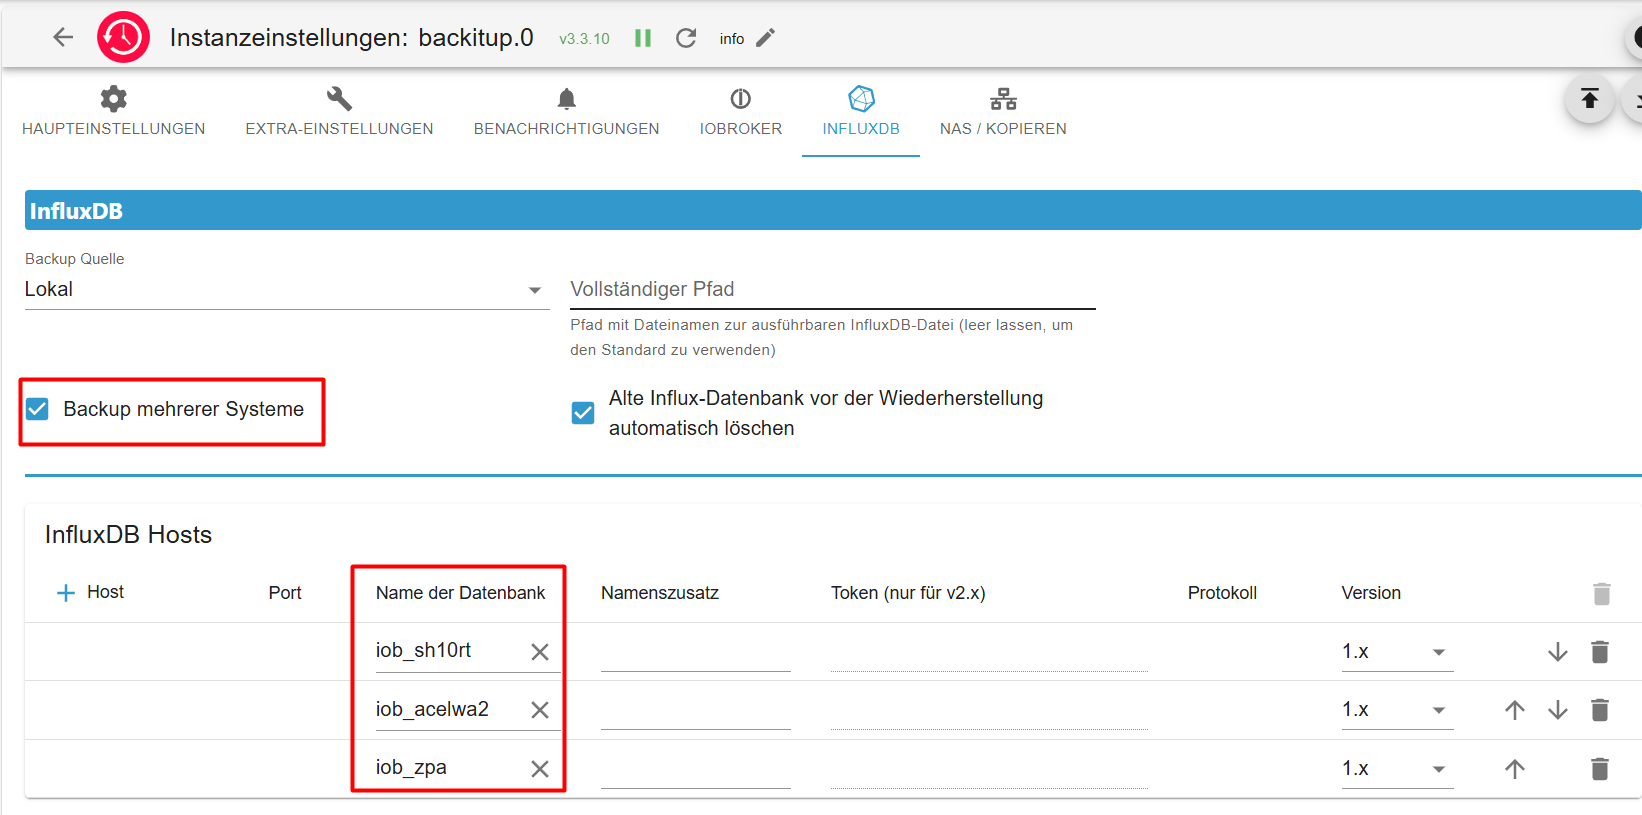Open the NAS / Kopieren tab
This screenshot has width=1642, height=815.
click(x=1003, y=112)
